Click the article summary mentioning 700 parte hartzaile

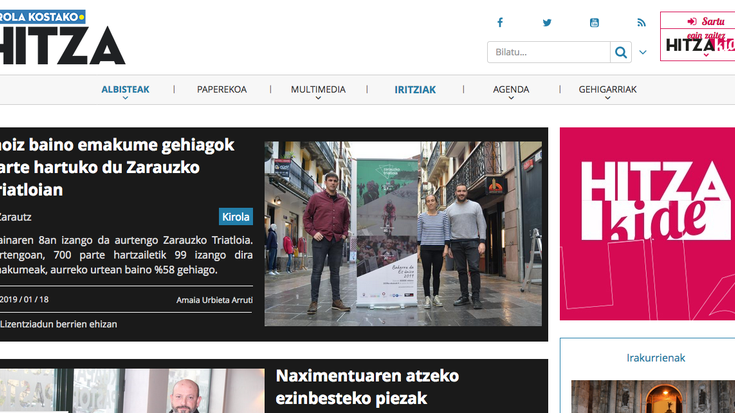(x=127, y=255)
